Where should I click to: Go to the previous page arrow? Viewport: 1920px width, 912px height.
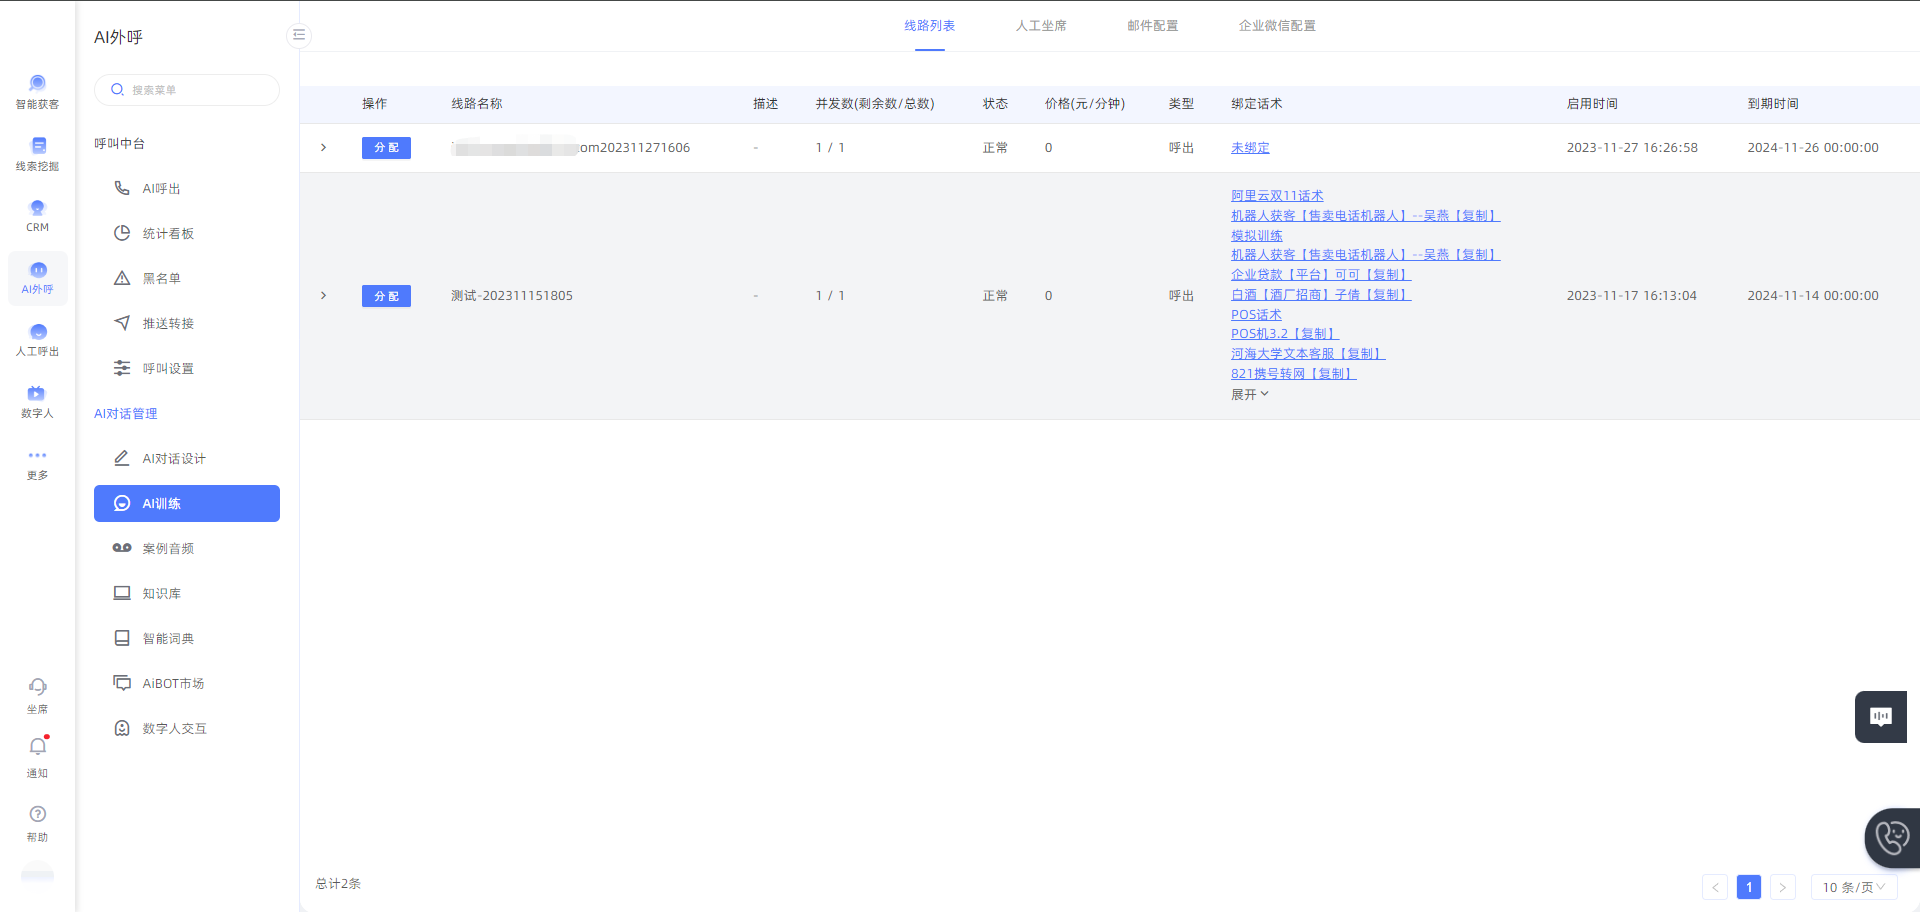[x=1715, y=887]
